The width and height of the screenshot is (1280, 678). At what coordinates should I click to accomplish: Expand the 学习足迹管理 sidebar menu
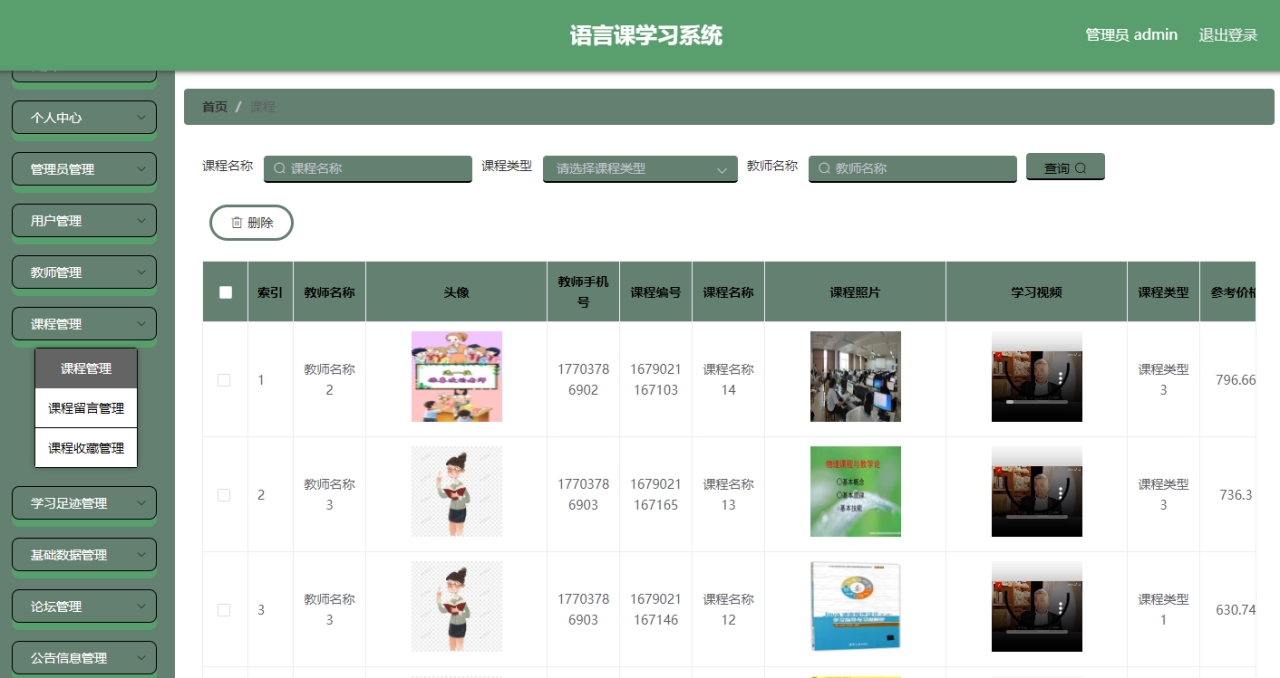[x=84, y=503]
